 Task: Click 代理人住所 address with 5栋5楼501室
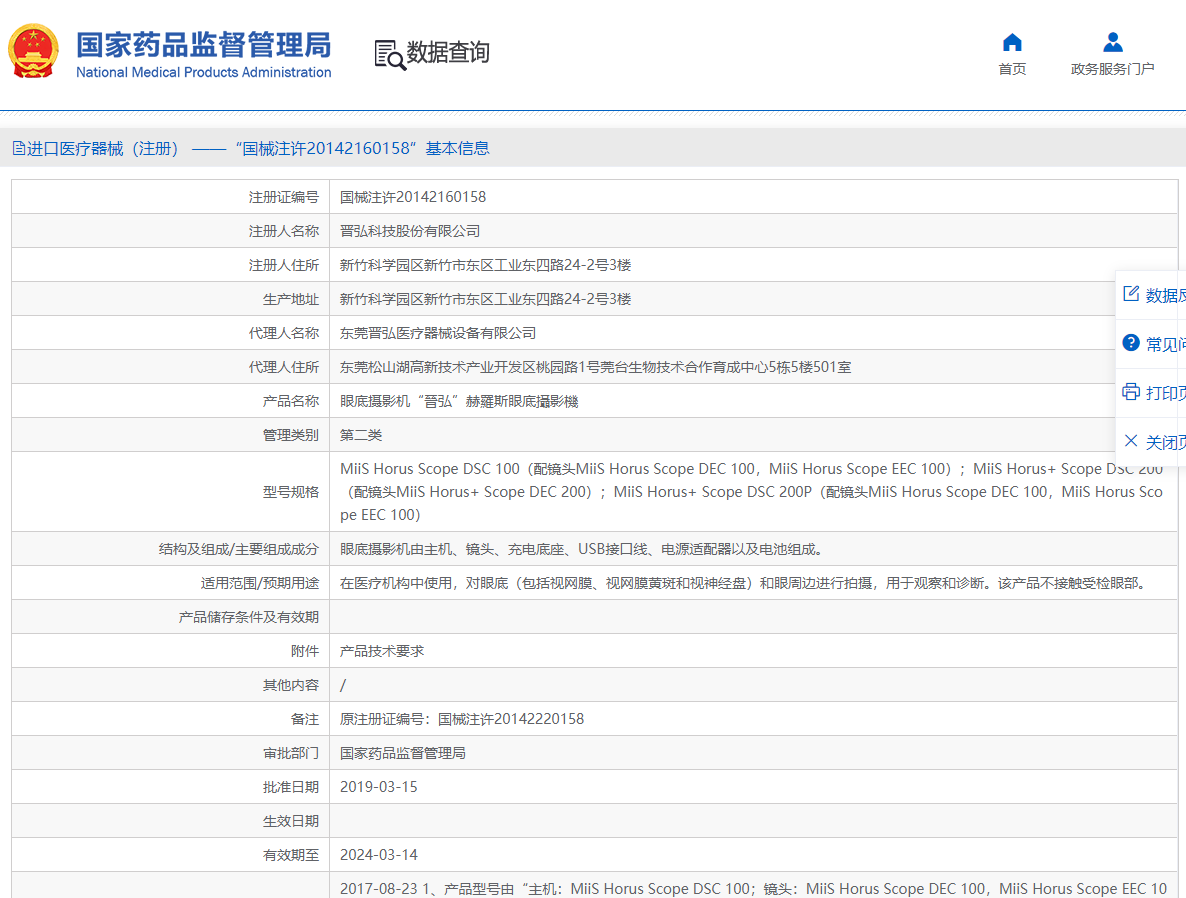[x=595, y=367]
